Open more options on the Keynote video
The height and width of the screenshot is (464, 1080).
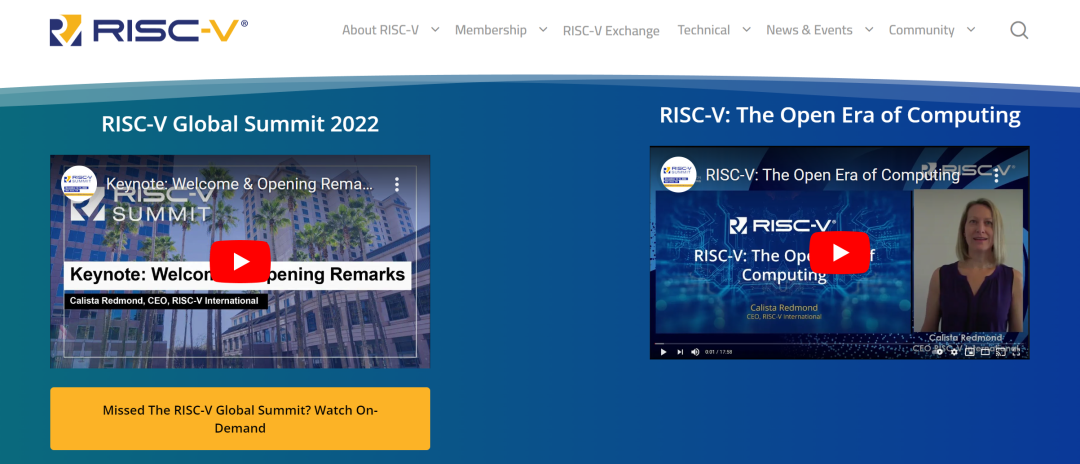click(x=396, y=185)
